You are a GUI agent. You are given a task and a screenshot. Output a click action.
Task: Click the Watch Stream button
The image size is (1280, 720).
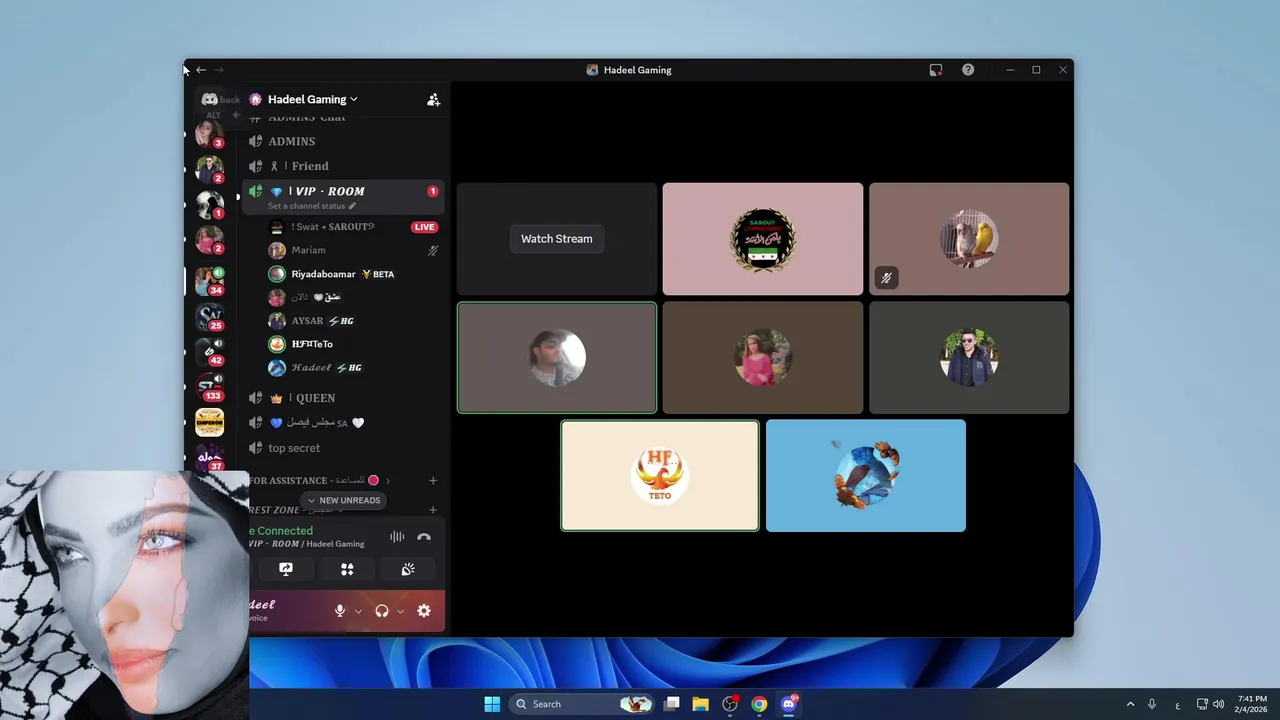pos(557,239)
